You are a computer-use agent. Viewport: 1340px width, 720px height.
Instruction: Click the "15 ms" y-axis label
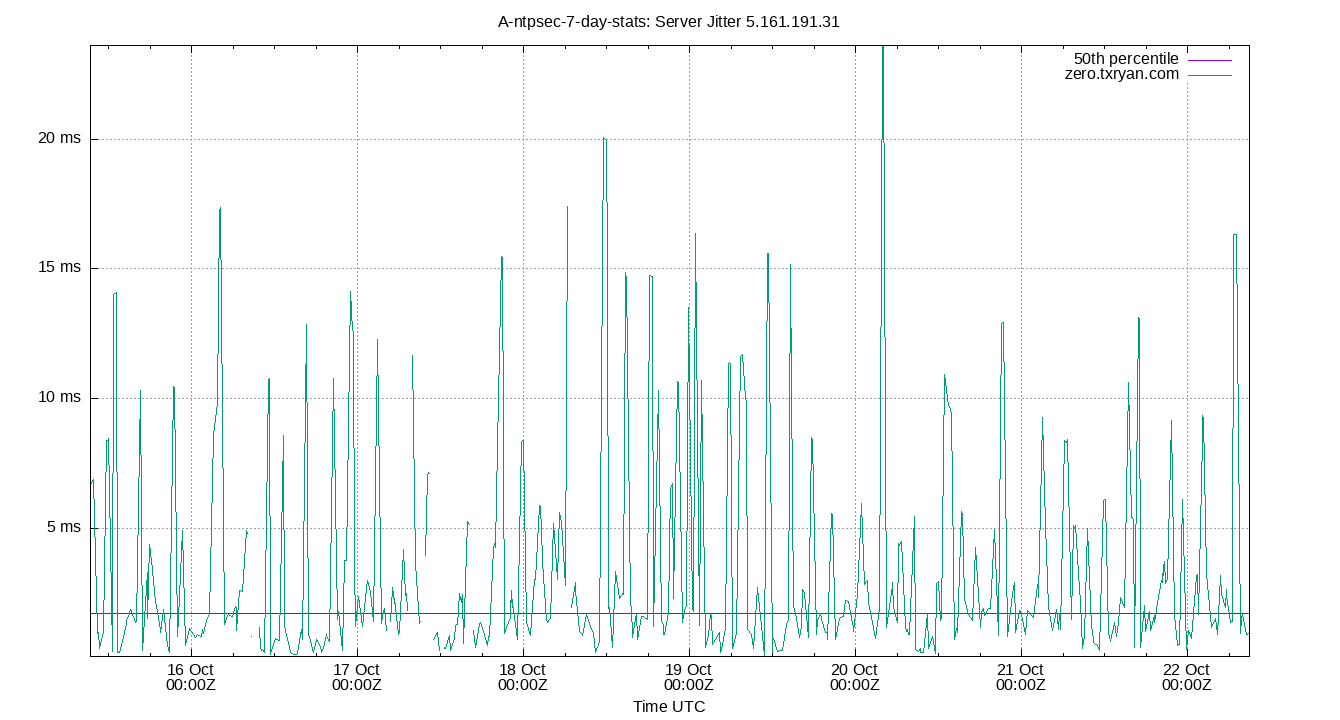coord(59,268)
